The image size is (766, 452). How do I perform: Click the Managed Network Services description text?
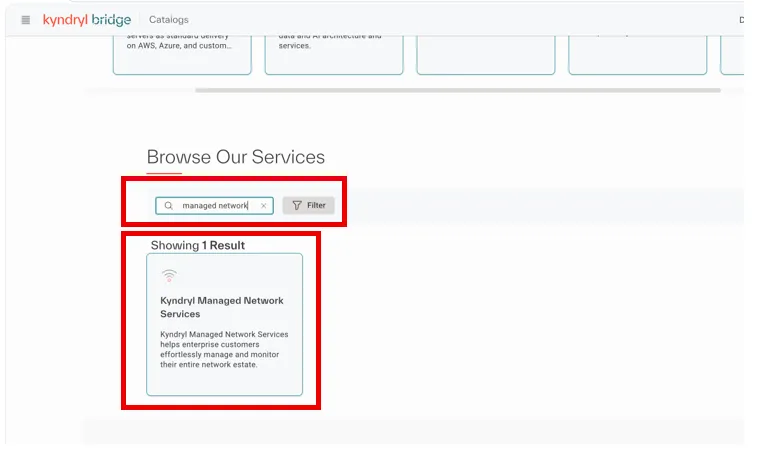coord(224,349)
